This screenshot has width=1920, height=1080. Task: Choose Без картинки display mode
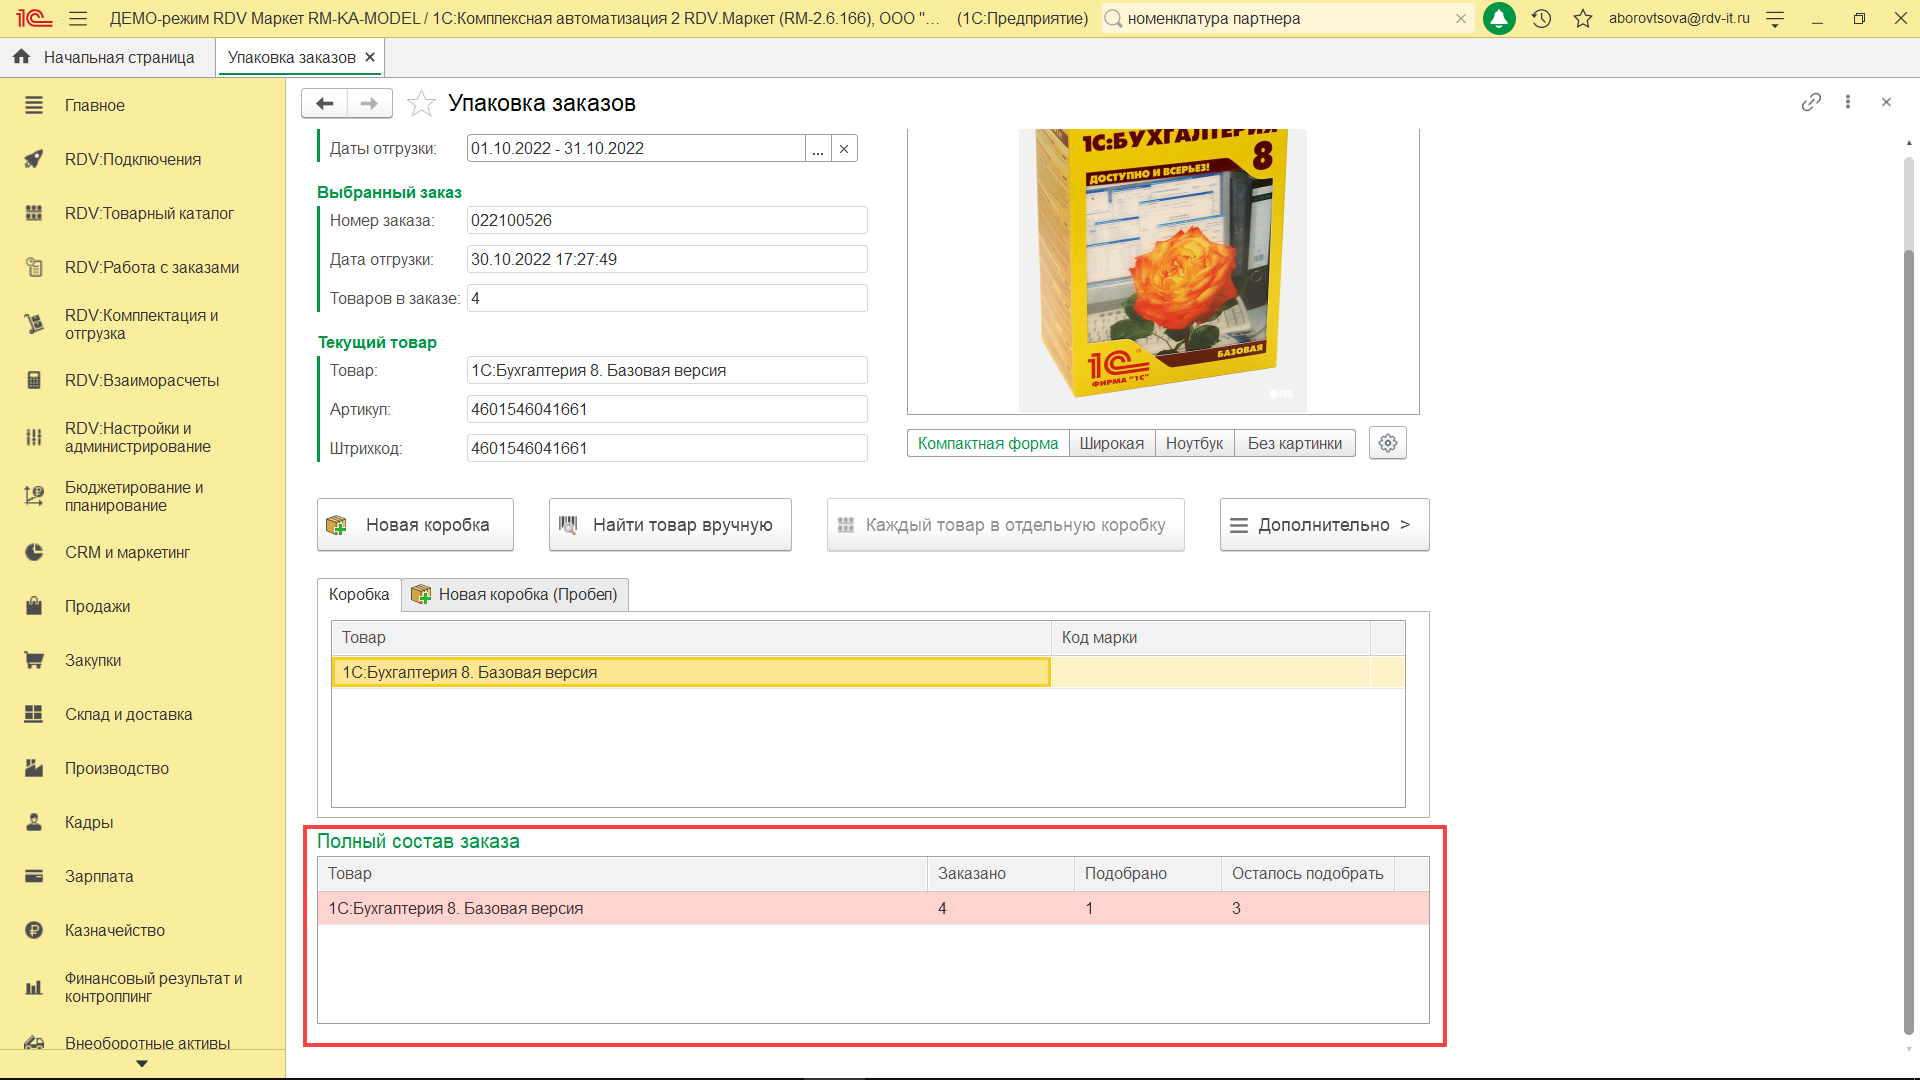click(x=1294, y=443)
